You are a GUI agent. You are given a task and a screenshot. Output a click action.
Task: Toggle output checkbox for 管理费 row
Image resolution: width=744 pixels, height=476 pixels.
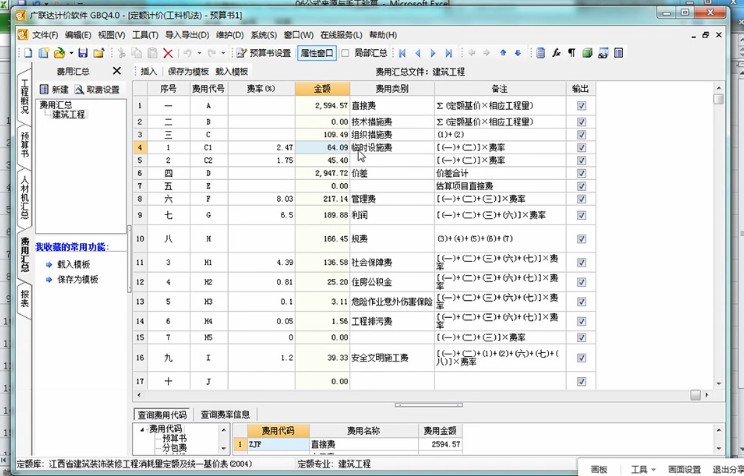click(x=581, y=199)
